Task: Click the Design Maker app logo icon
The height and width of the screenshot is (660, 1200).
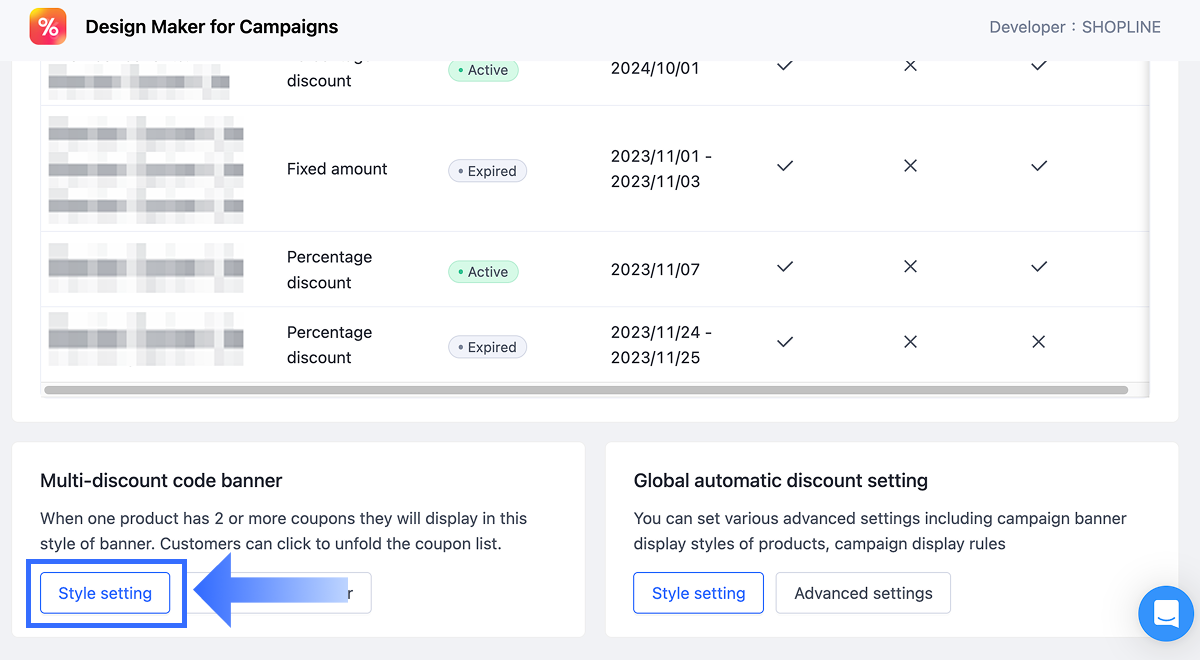Action: click(48, 27)
